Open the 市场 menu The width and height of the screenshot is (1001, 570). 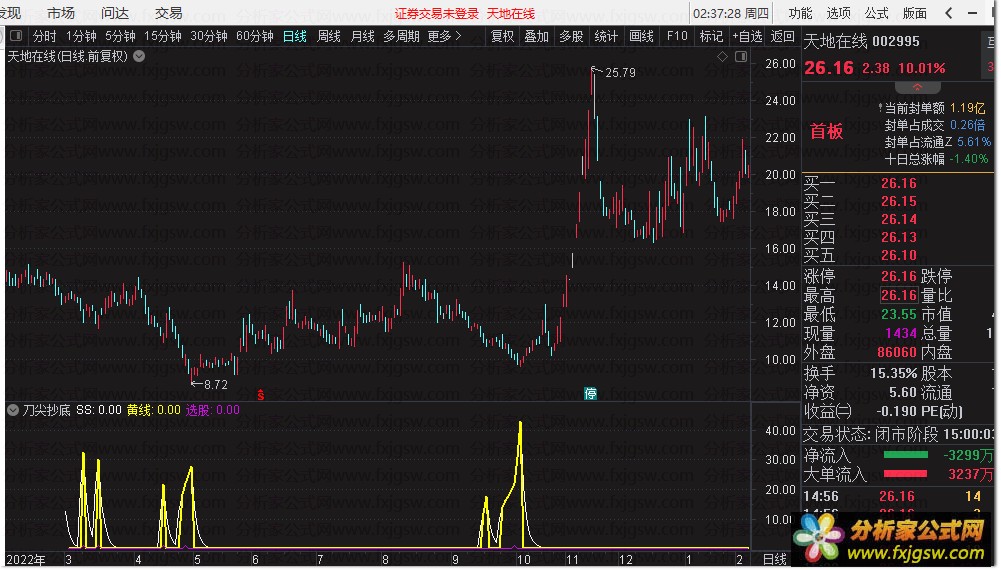point(61,13)
